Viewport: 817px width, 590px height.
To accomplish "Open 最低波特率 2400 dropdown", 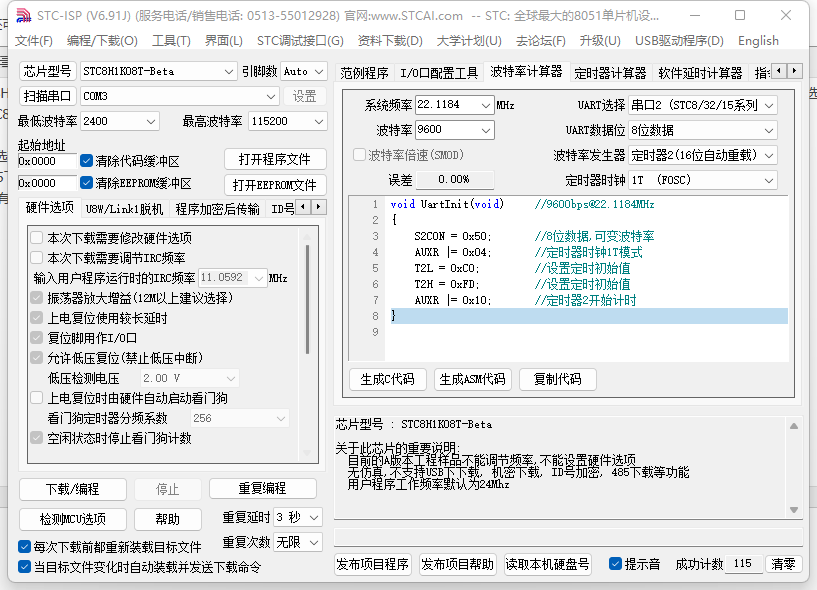I will pyautogui.click(x=120, y=121).
